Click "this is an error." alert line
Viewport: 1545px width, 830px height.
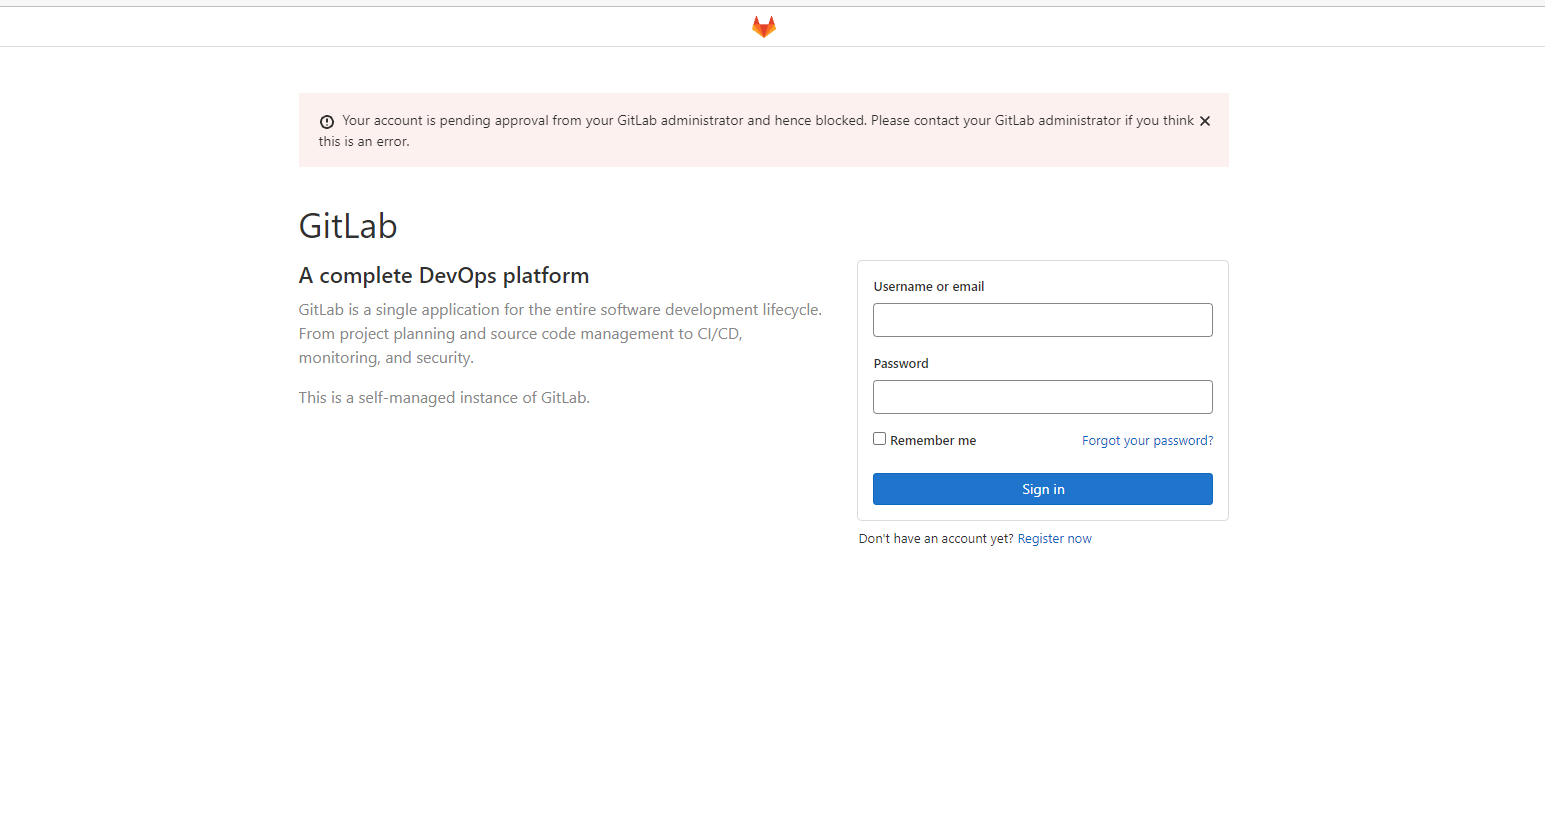pos(364,142)
